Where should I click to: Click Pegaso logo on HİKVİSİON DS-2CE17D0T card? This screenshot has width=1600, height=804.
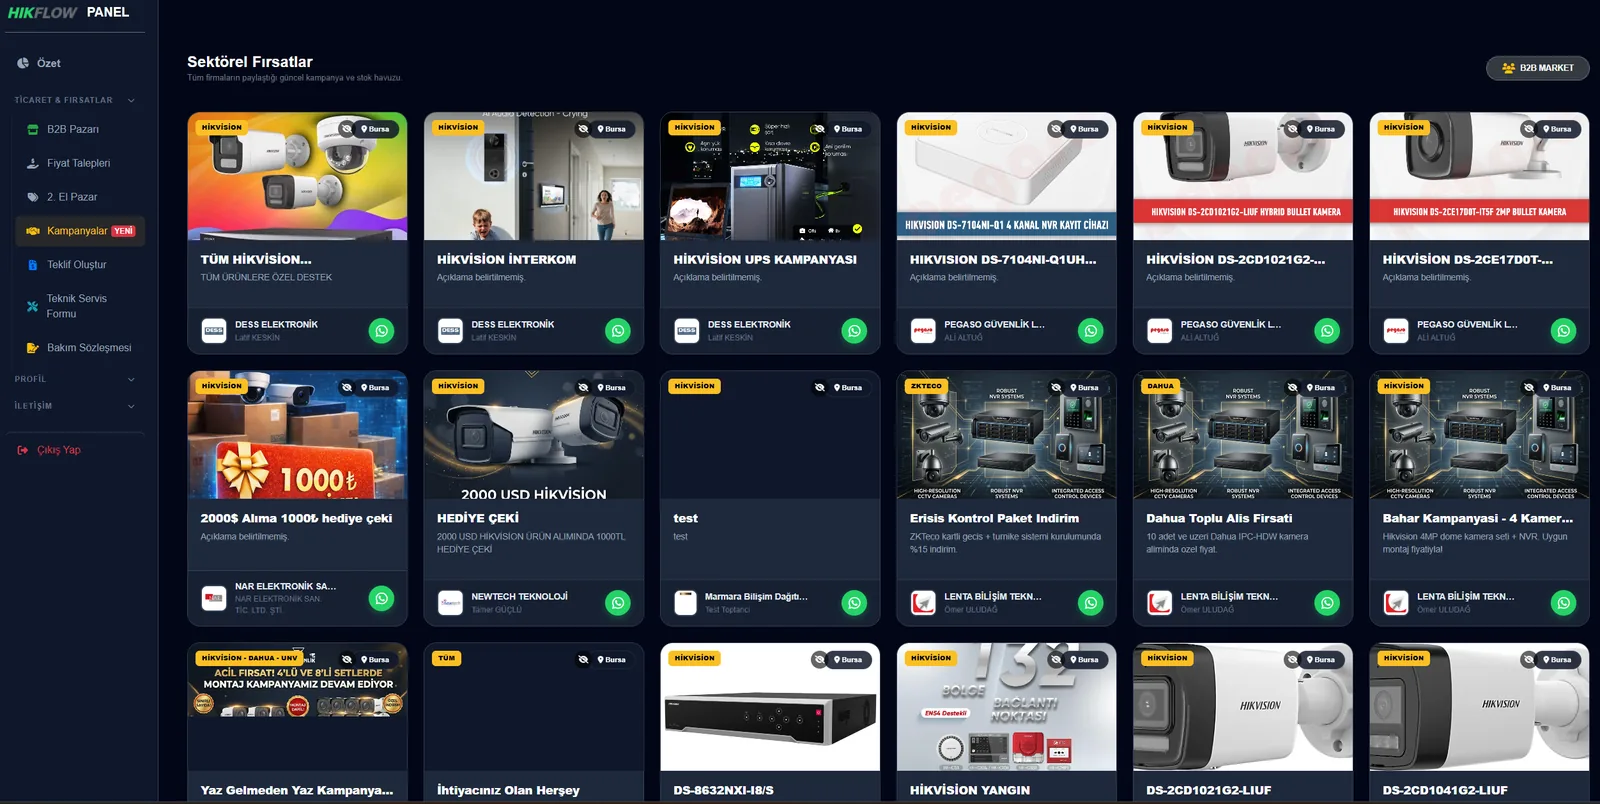[x=1396, y=331]
